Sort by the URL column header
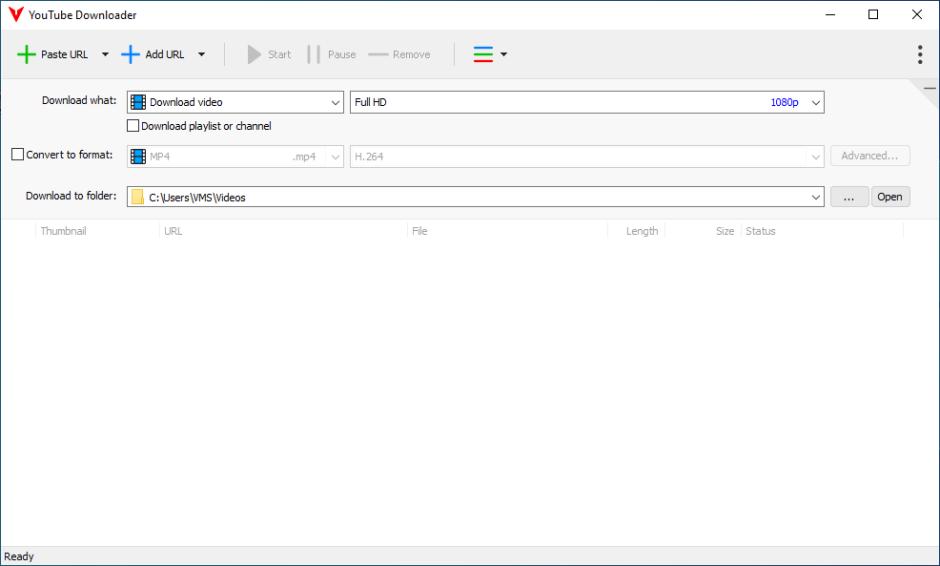The width and height of the screenshot is (940, 566). point(283,231)
